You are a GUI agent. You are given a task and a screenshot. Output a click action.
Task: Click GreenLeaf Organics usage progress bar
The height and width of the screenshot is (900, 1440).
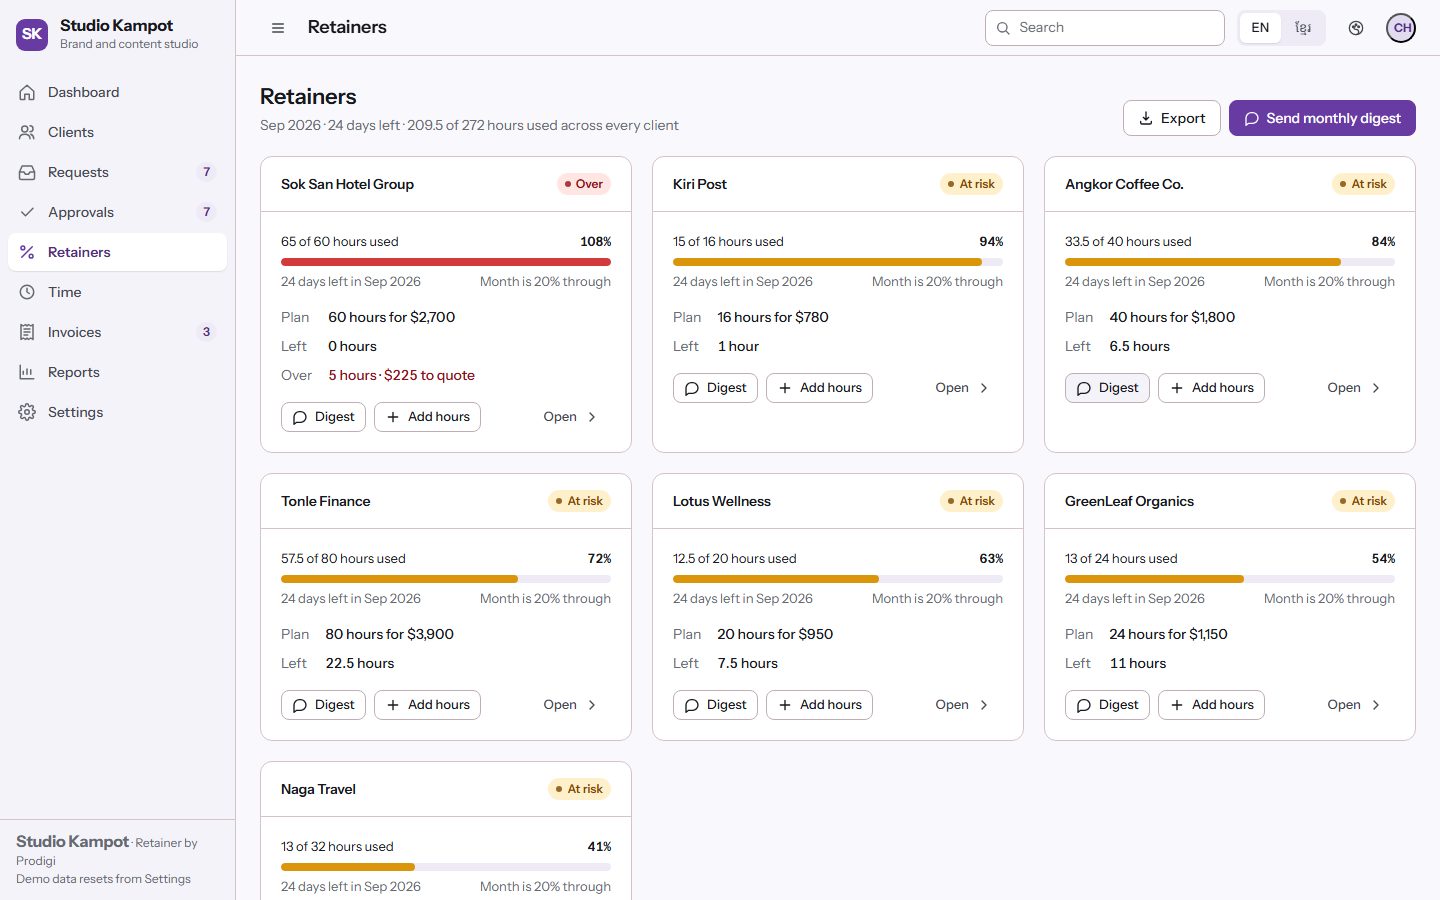1230,579
